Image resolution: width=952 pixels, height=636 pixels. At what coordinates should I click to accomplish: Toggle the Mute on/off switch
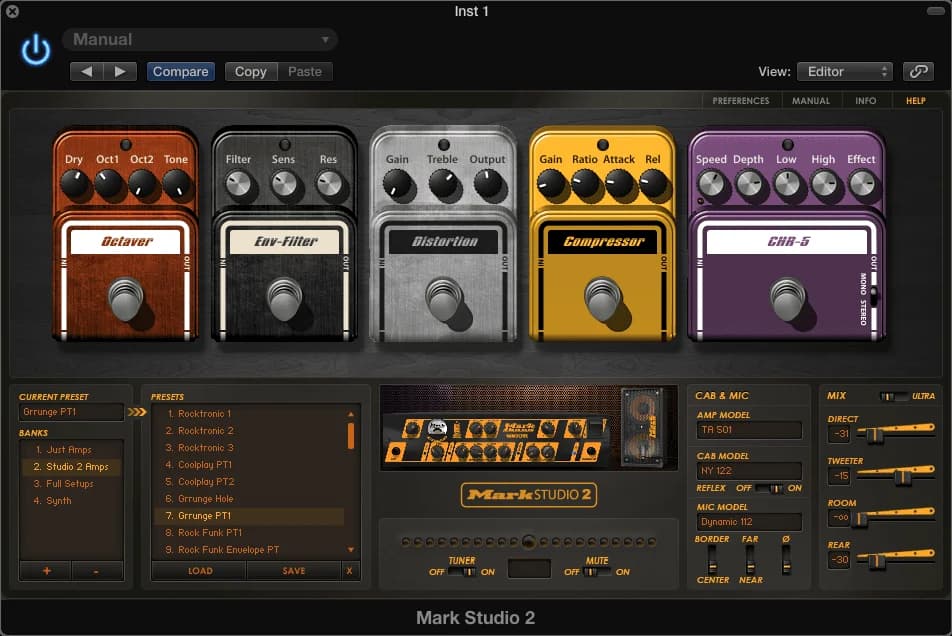pos(597,571)
